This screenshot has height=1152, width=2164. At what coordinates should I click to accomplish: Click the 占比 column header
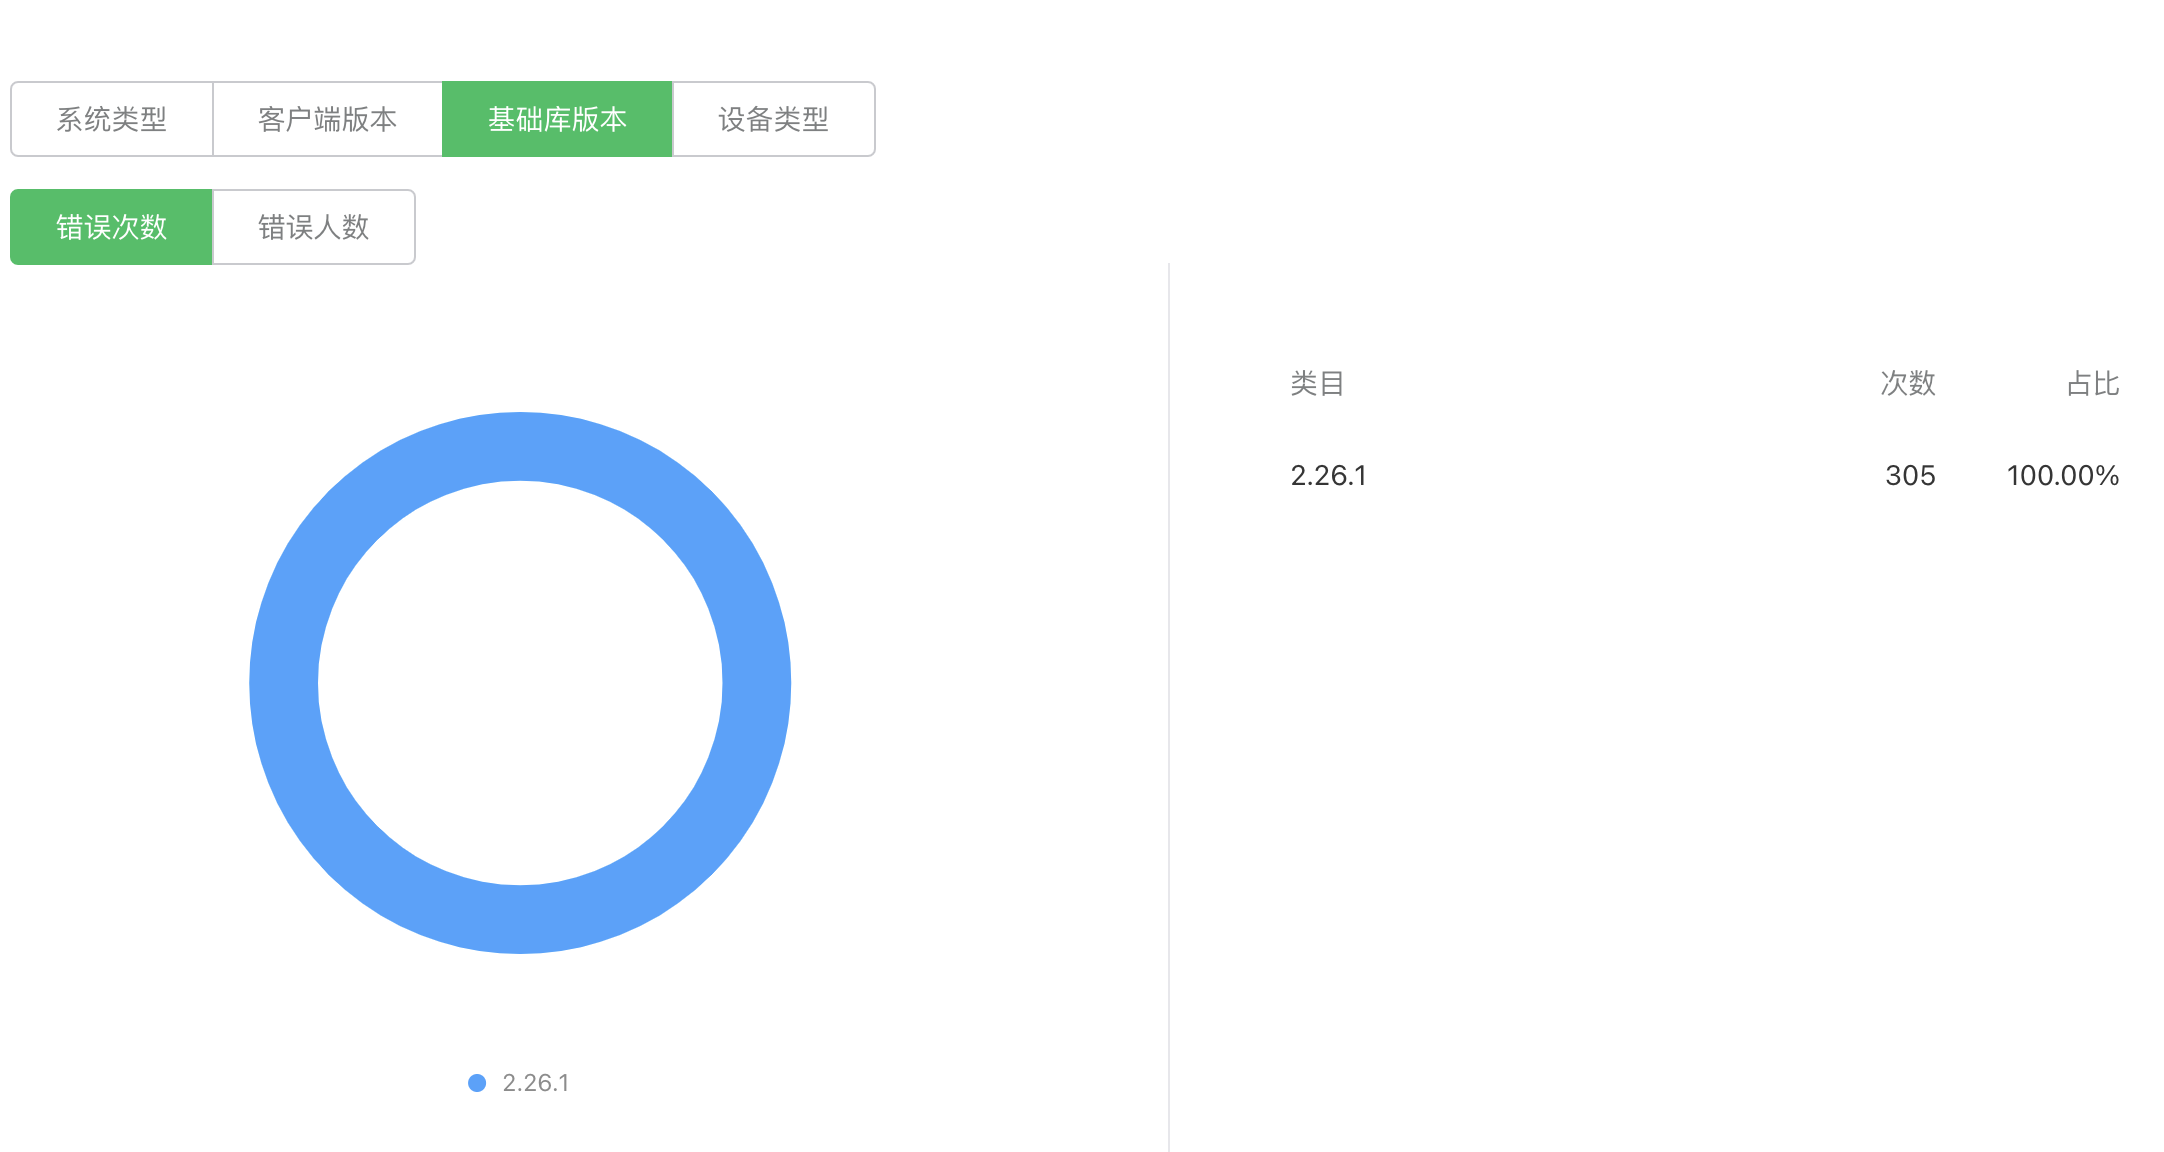(x=2092, y=383)
